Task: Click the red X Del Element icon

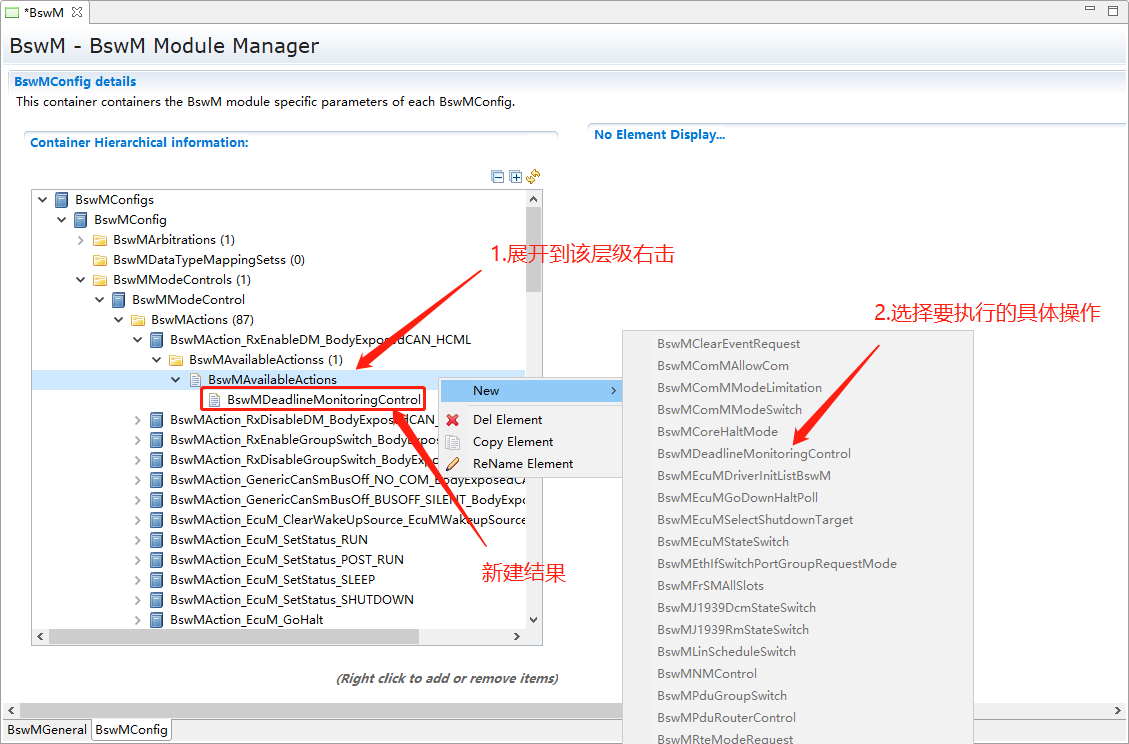Action: (453, 420)
